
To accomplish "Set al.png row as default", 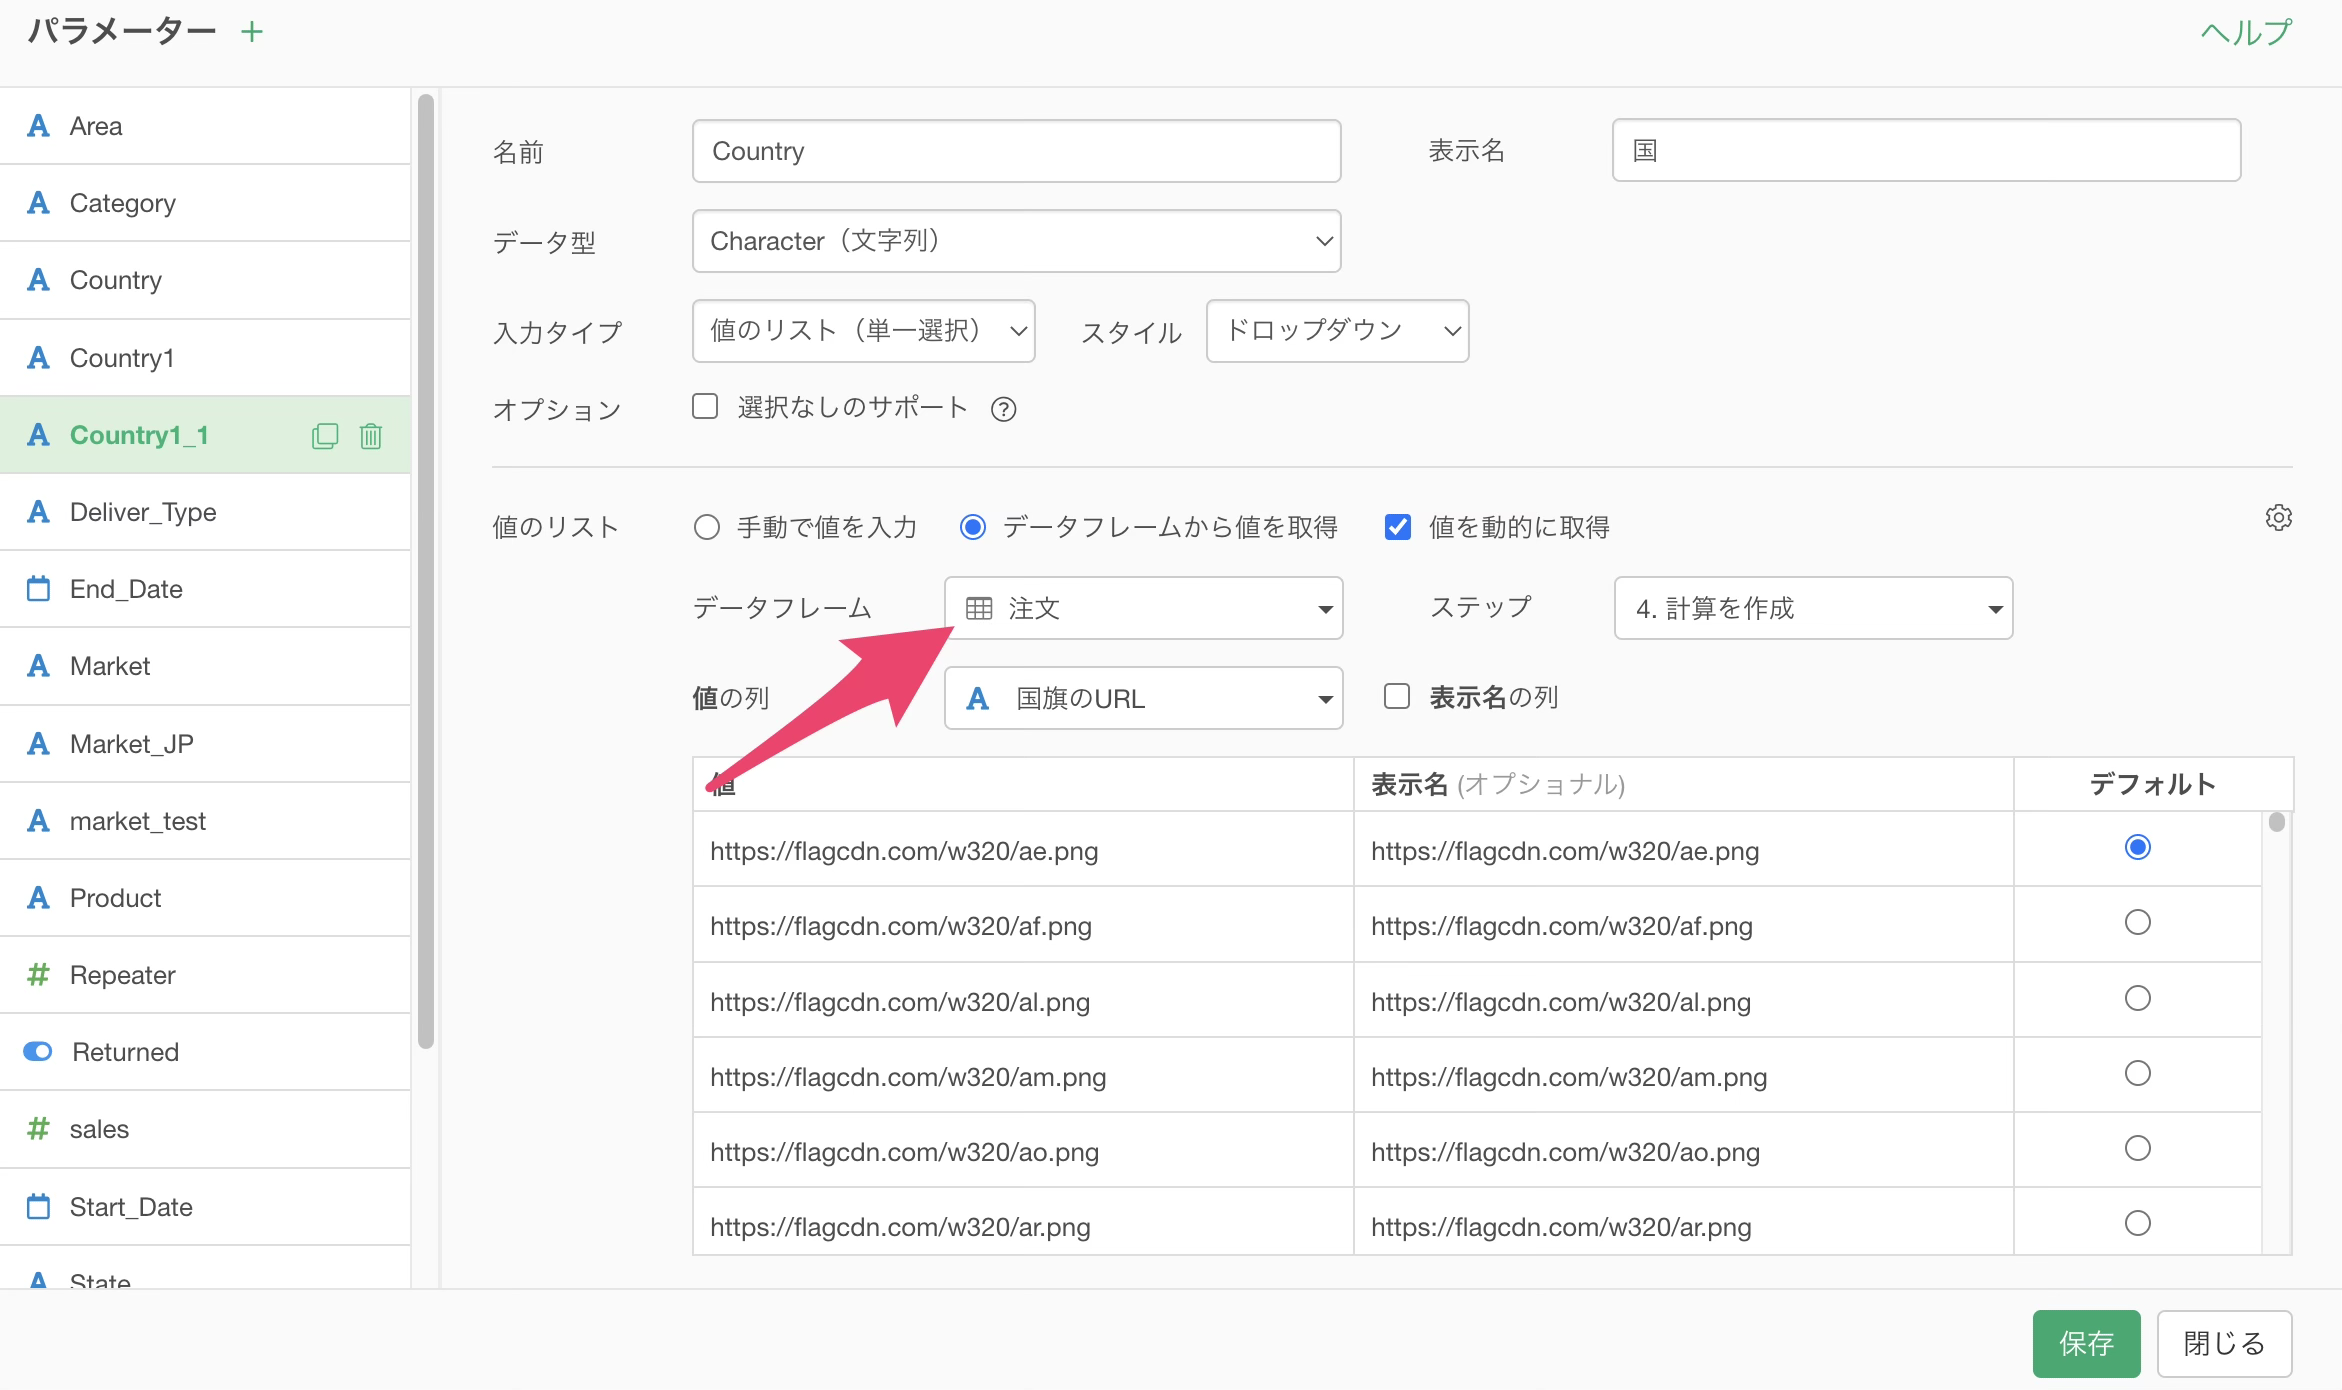I will click(2137, 998).
